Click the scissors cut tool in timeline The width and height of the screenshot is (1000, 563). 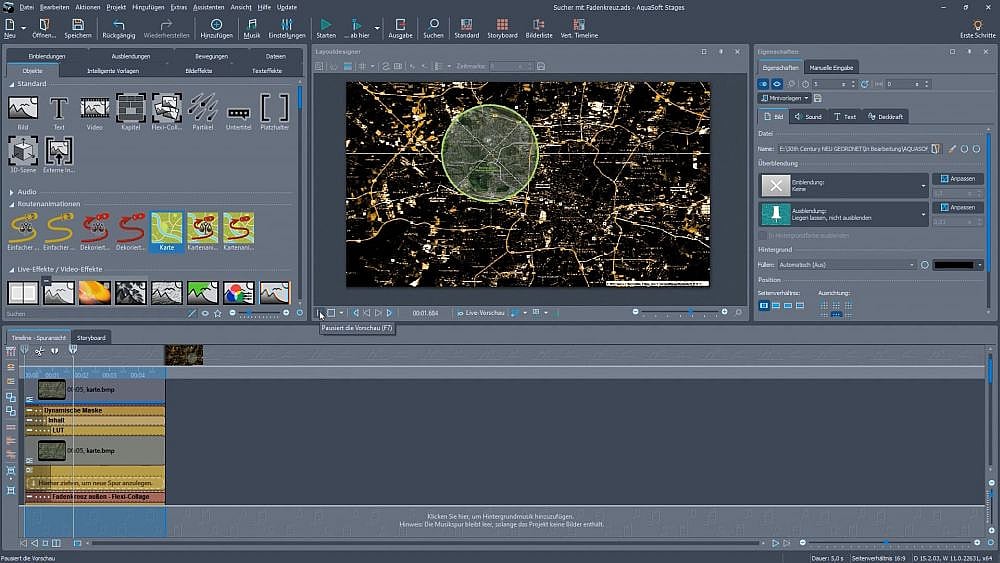(x=38, y=350)
